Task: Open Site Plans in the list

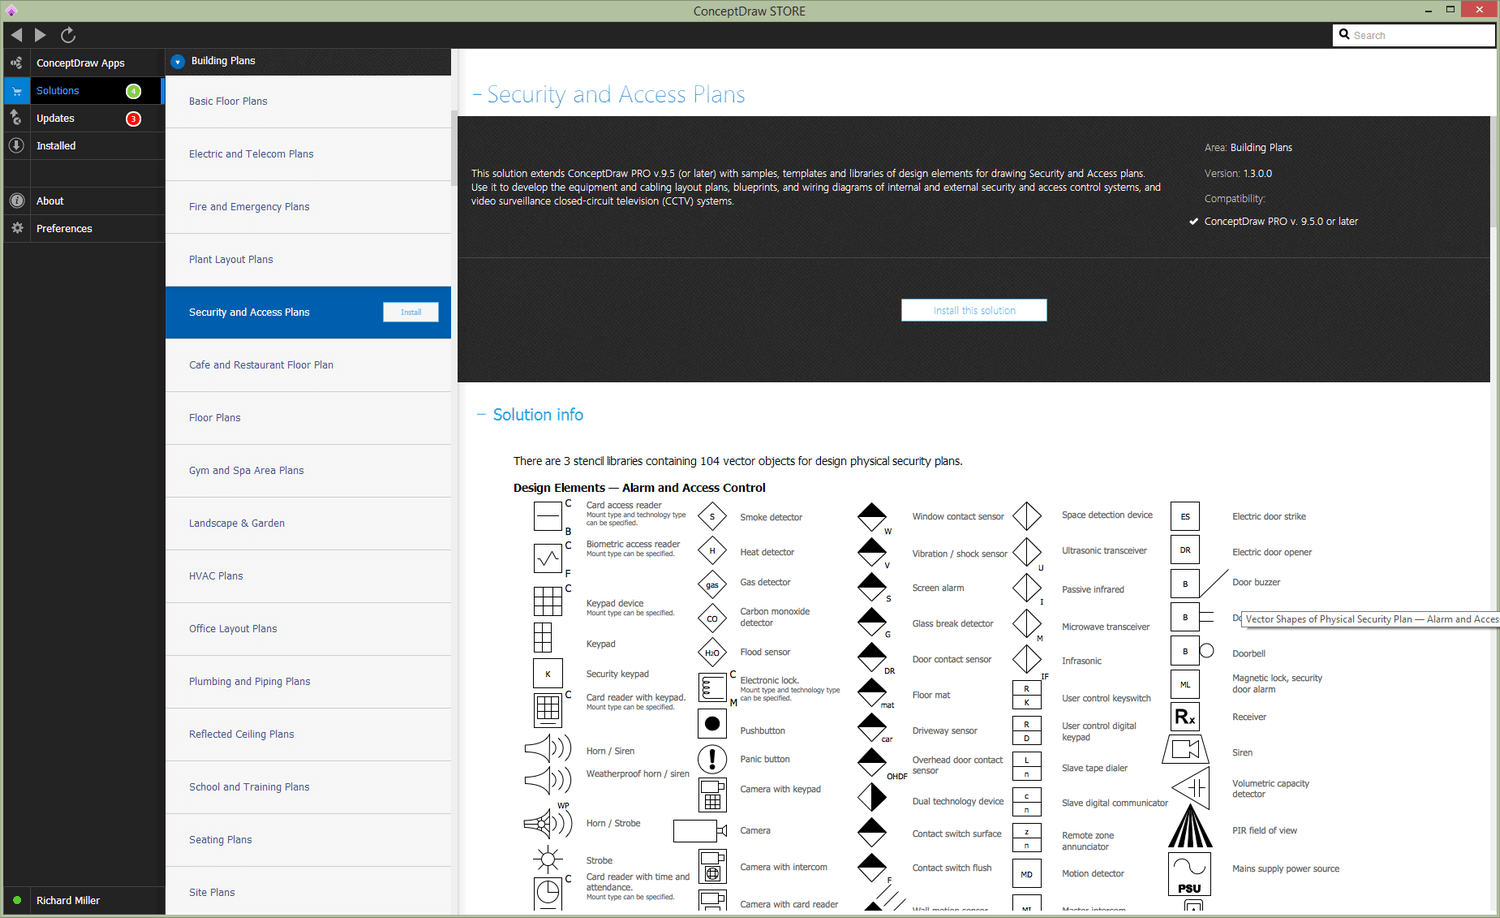Action: pos(308,892)
